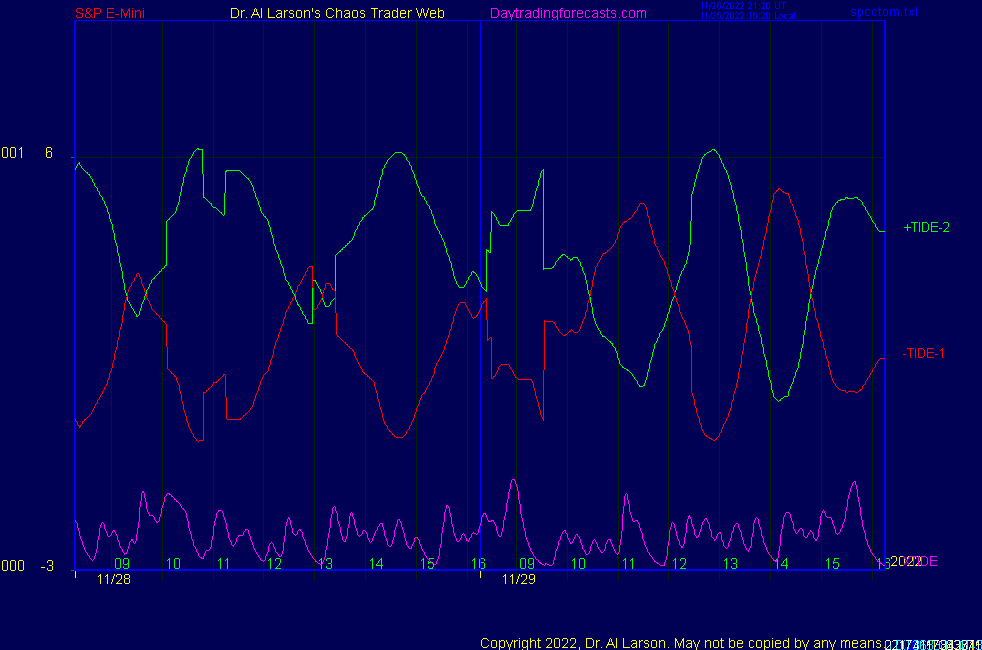Click the first 12 hour tick on 11/28

pyautogui.click(x=275, y=564)
